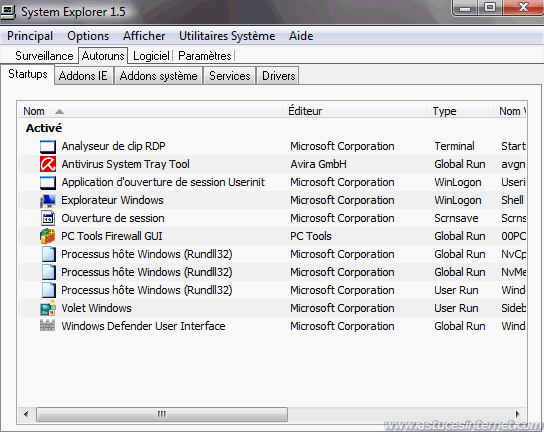Click the horizontal scrollbar thumb
The height and width of the screenshot is (432, 544).
click(162, 414)
